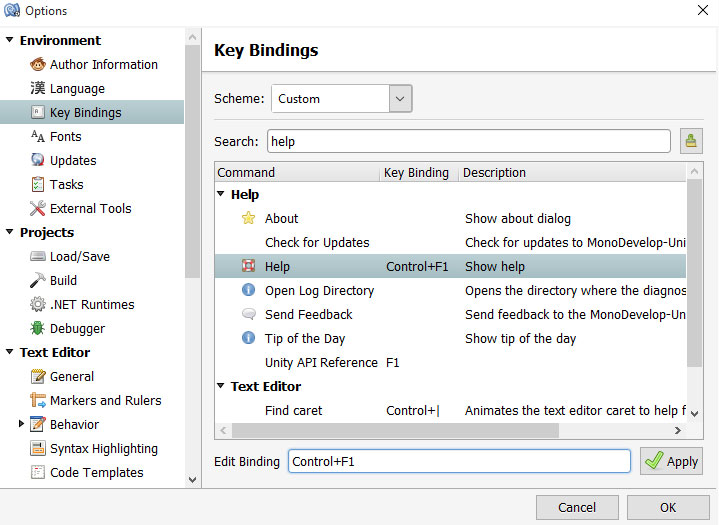Click the Tip of the Day info icon
Image resolution: width=719 pixels, height=525 pixels.
click(x=249, y=338)
